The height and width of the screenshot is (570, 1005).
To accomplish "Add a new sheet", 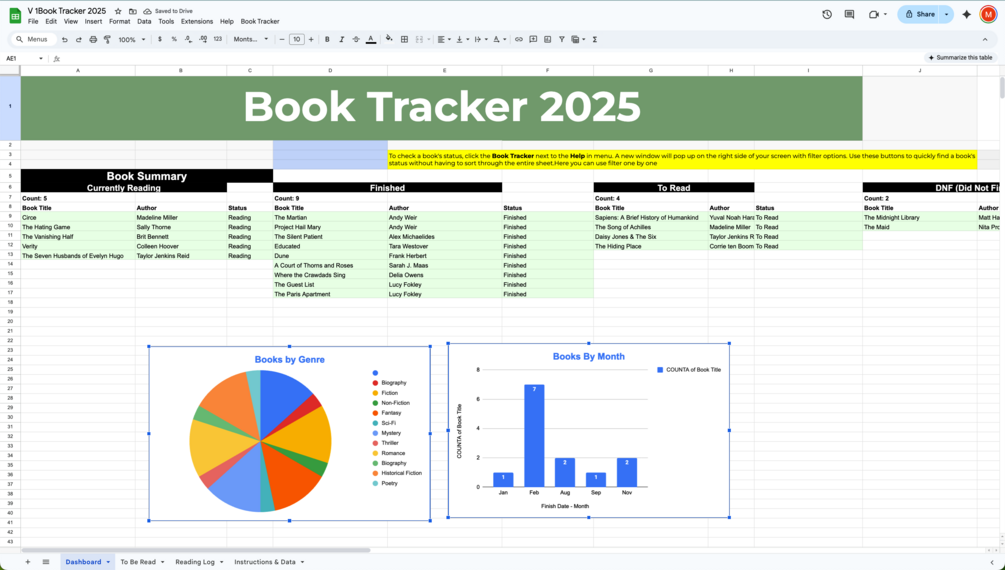I will pyautogui.click(x=28, y=562).
